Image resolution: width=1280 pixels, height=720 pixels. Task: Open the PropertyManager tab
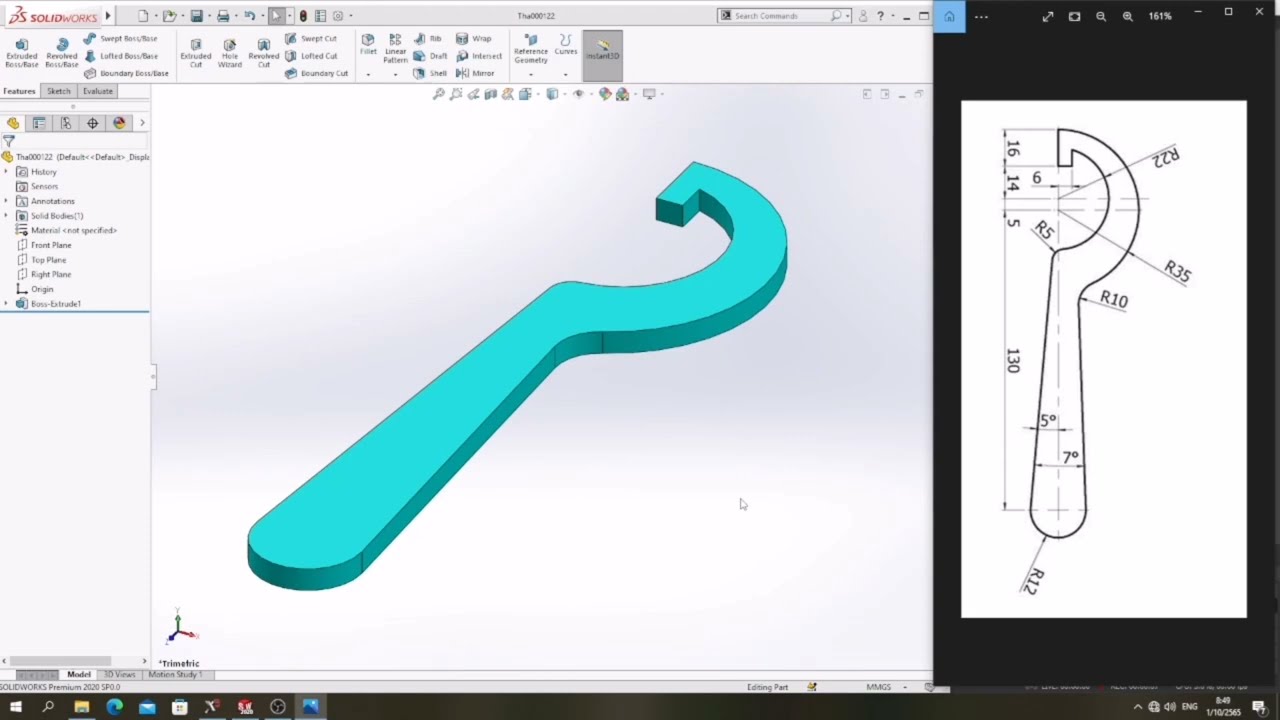(39, 123)
